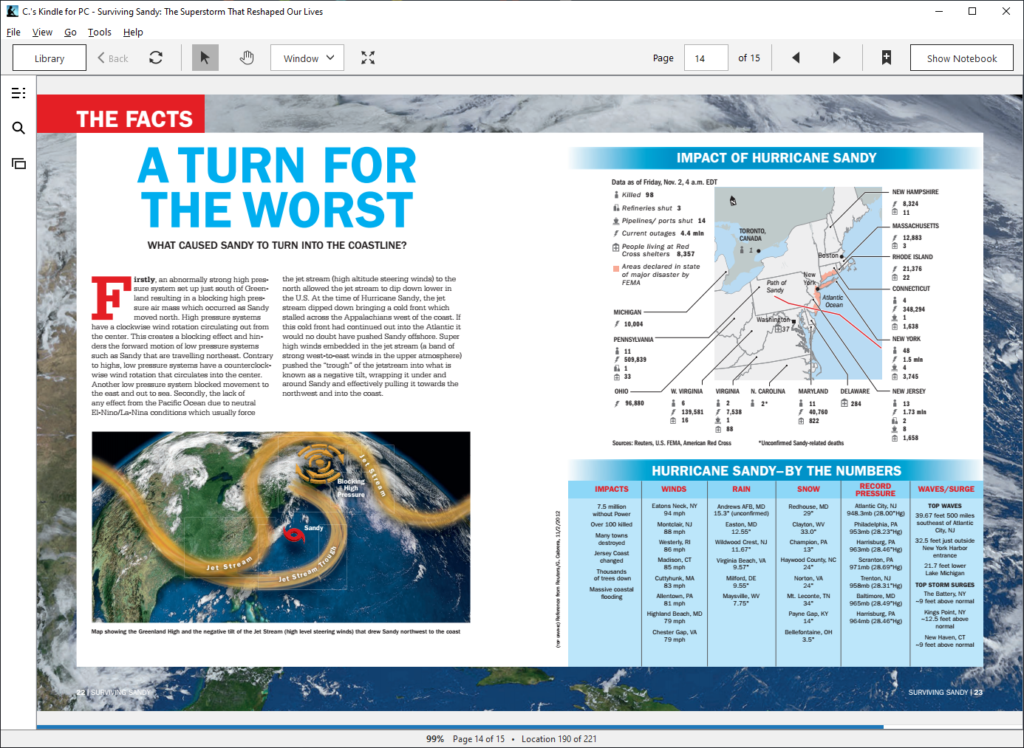The height and width of the screenshot is (748, 1024).
Task: Click the 'A TURN FOR THE WORST' headline
Action: click(x=277, y=187)
